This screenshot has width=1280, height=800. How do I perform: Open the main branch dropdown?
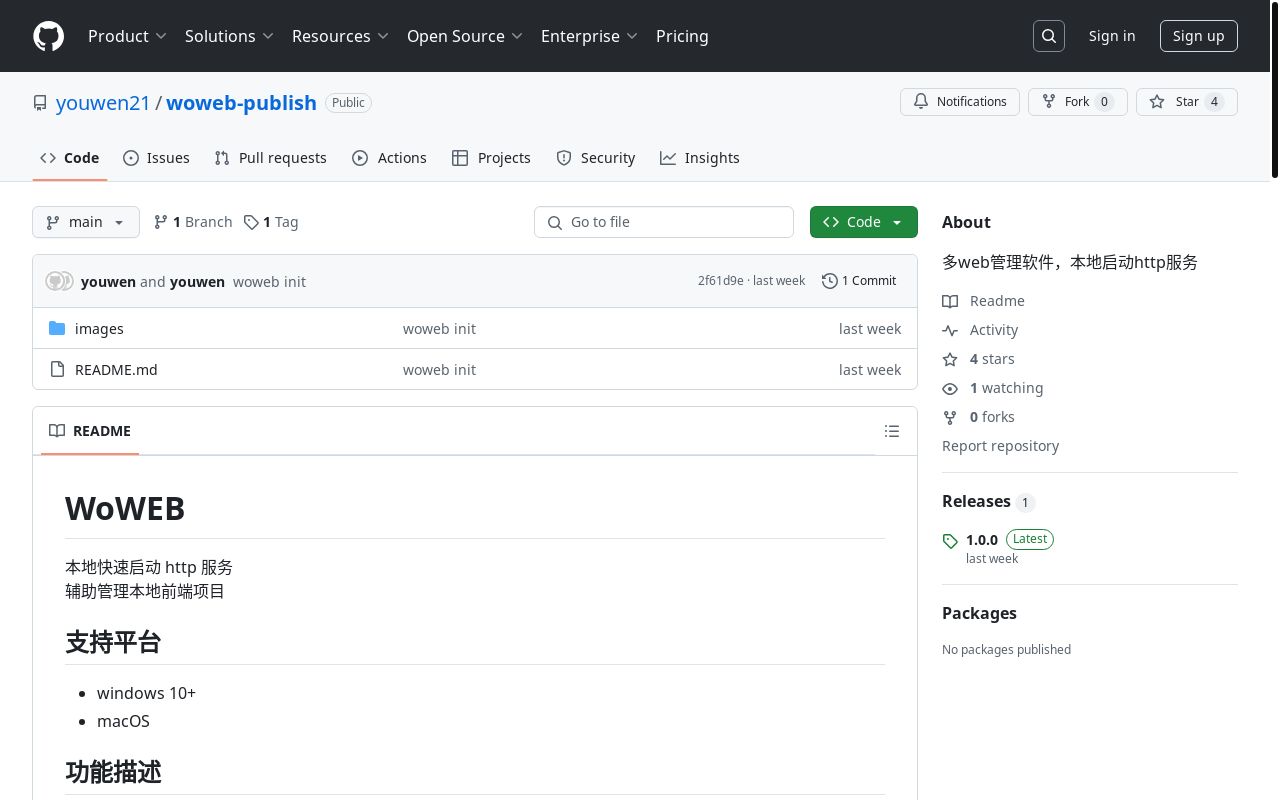86,222
